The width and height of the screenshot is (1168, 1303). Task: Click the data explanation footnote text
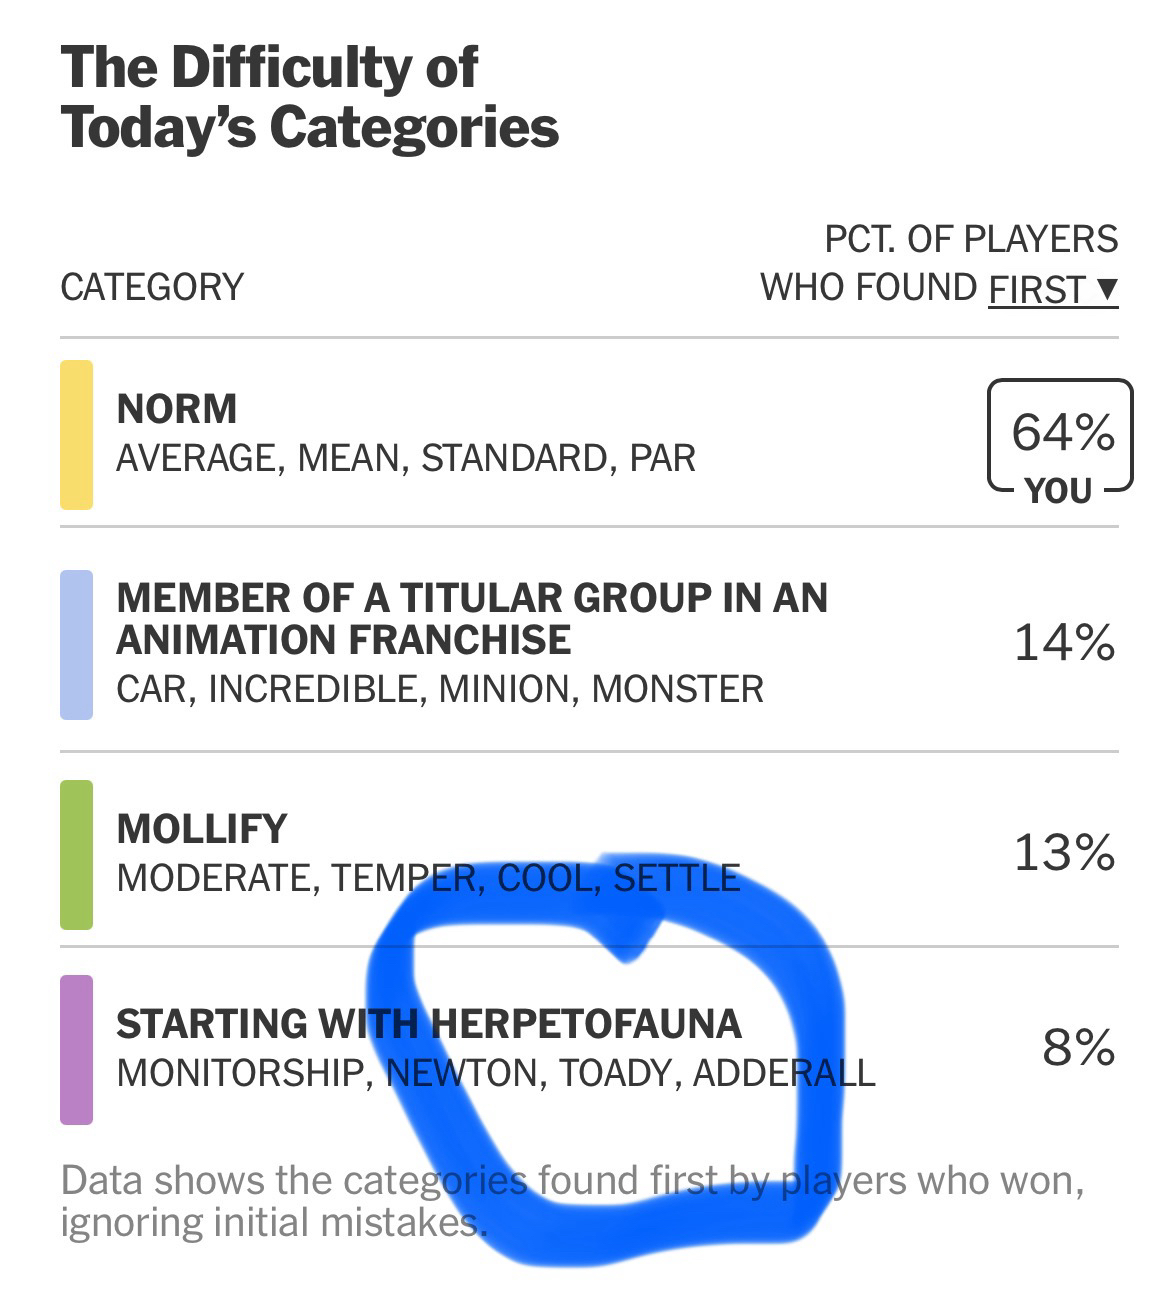pos(570,1200)
